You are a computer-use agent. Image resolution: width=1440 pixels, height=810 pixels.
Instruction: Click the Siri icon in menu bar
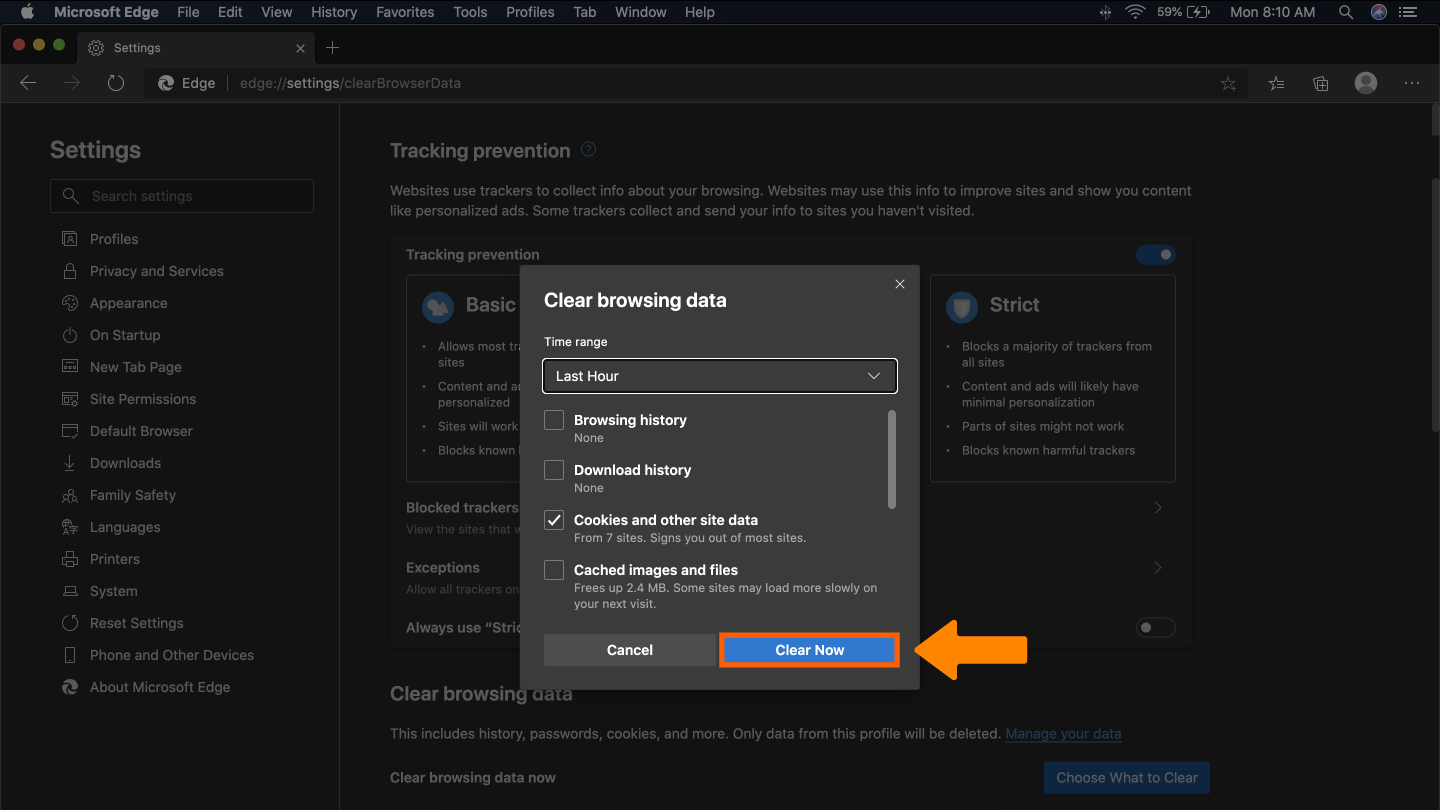1379,12
